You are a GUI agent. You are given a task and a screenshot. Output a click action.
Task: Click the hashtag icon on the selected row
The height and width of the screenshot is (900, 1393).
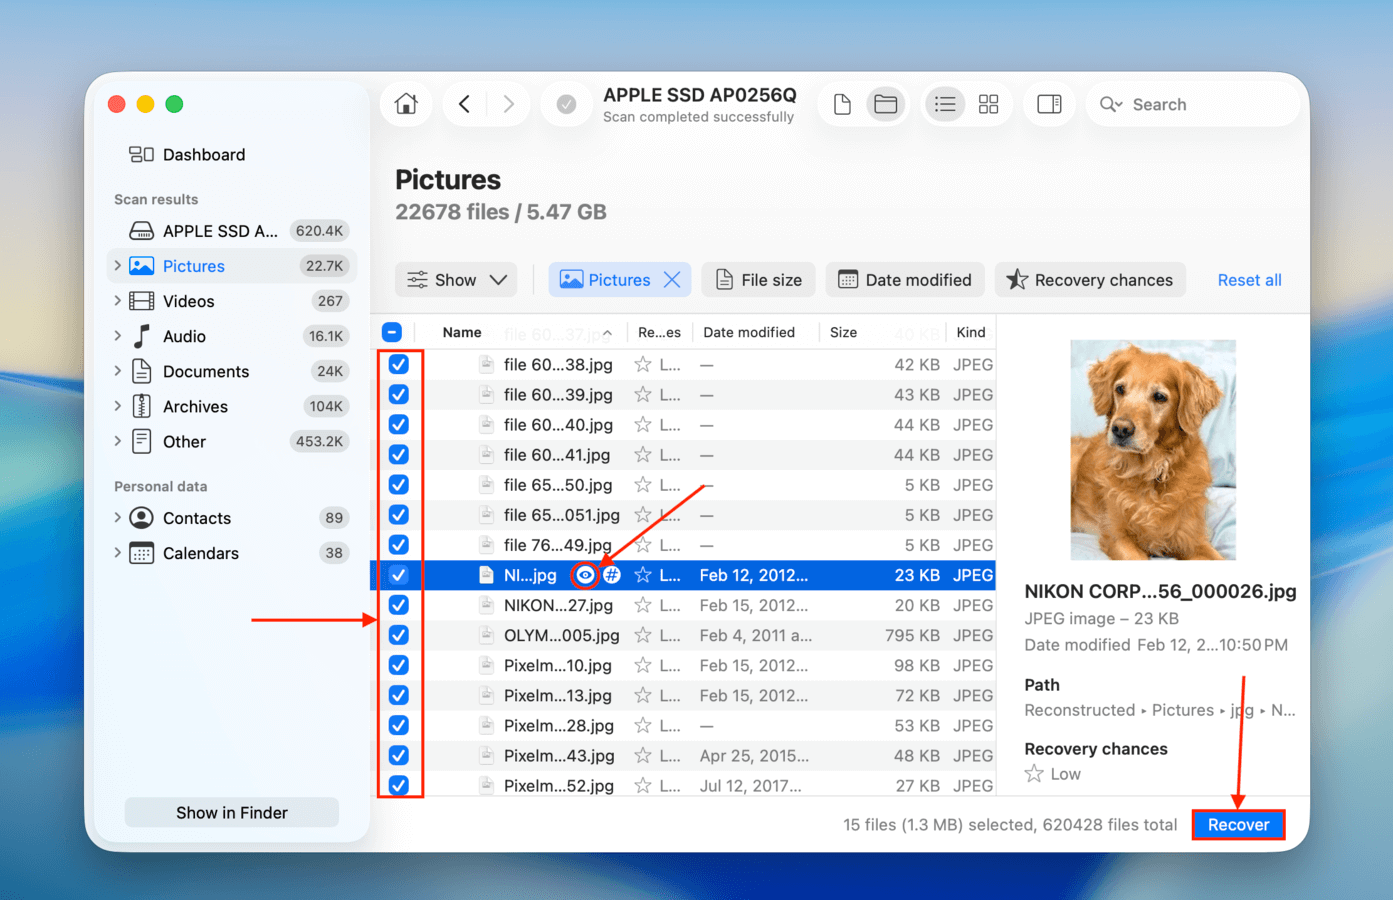click(x=611, y=575)
